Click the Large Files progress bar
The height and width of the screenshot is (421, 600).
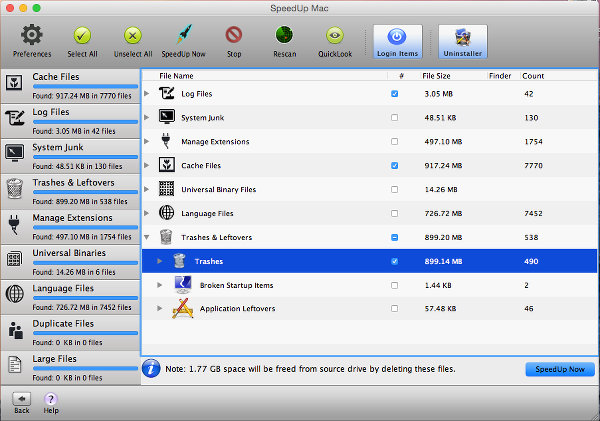pos(85,368)
